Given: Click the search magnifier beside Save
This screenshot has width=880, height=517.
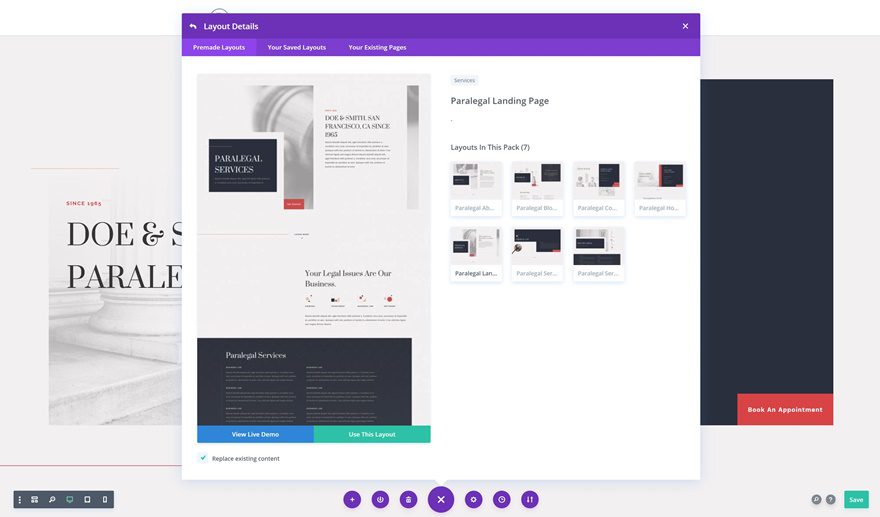Looking at the screenshot, I should coord(817,500).
